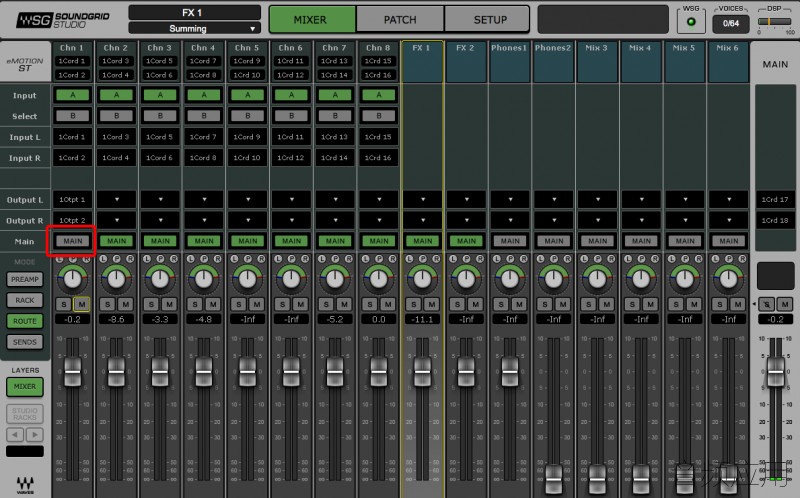The image size is (800, 498).
Task: Click the Chn 2 gain value -8.6
Action: click(116, 319)
